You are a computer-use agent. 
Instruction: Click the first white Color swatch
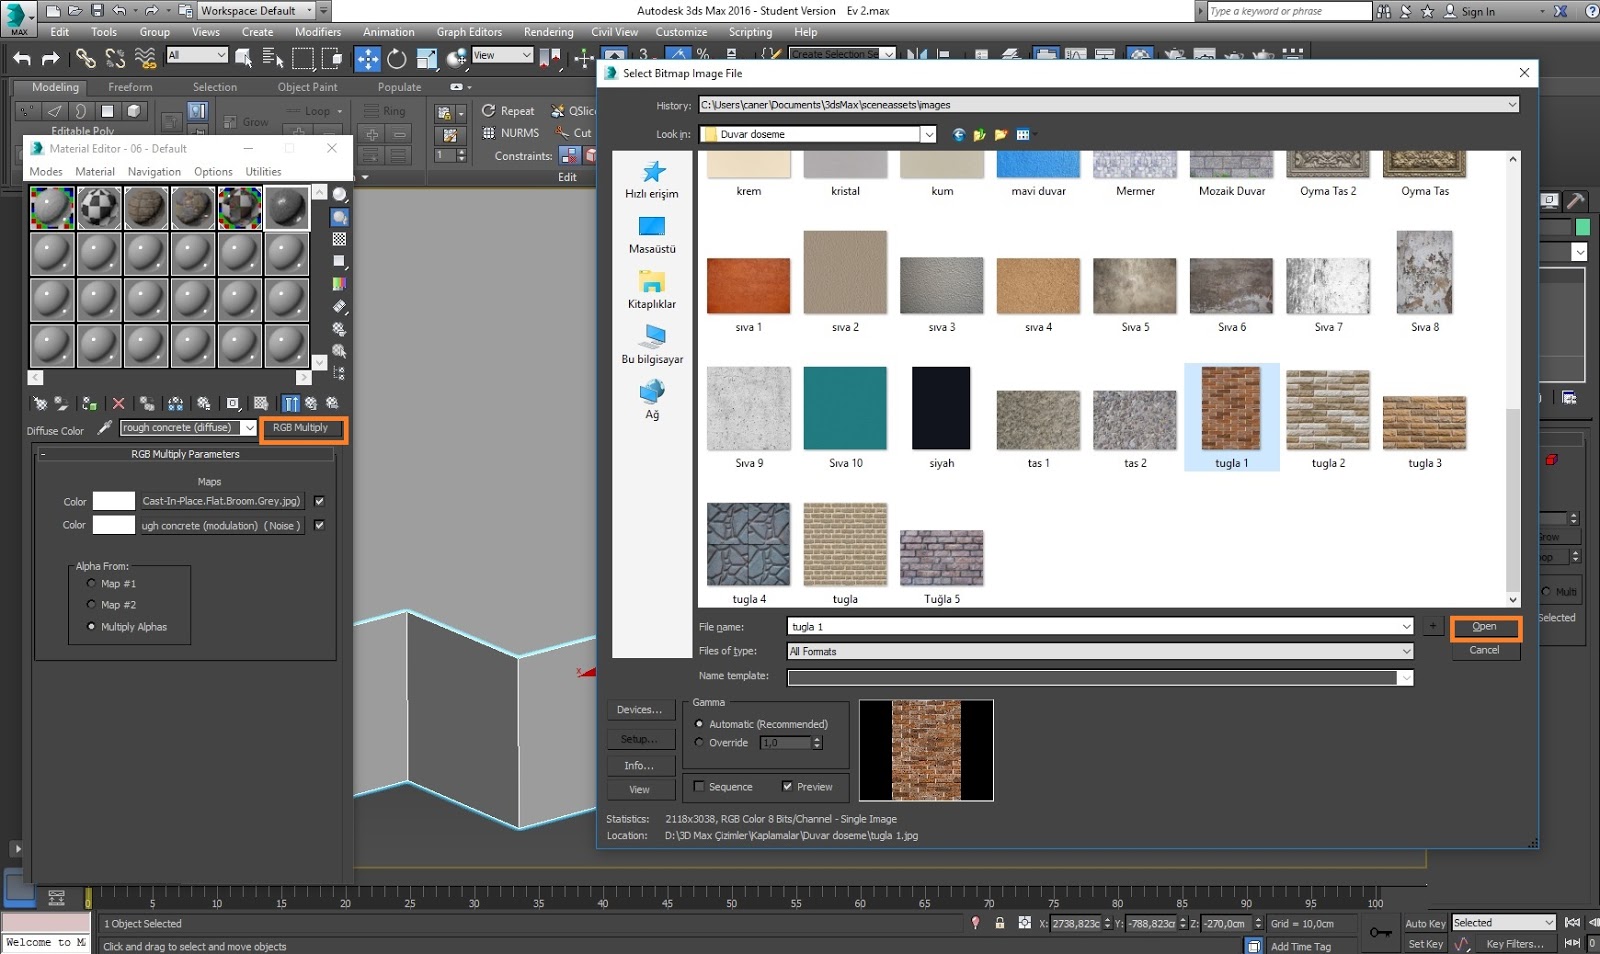[x=113, y=502]
